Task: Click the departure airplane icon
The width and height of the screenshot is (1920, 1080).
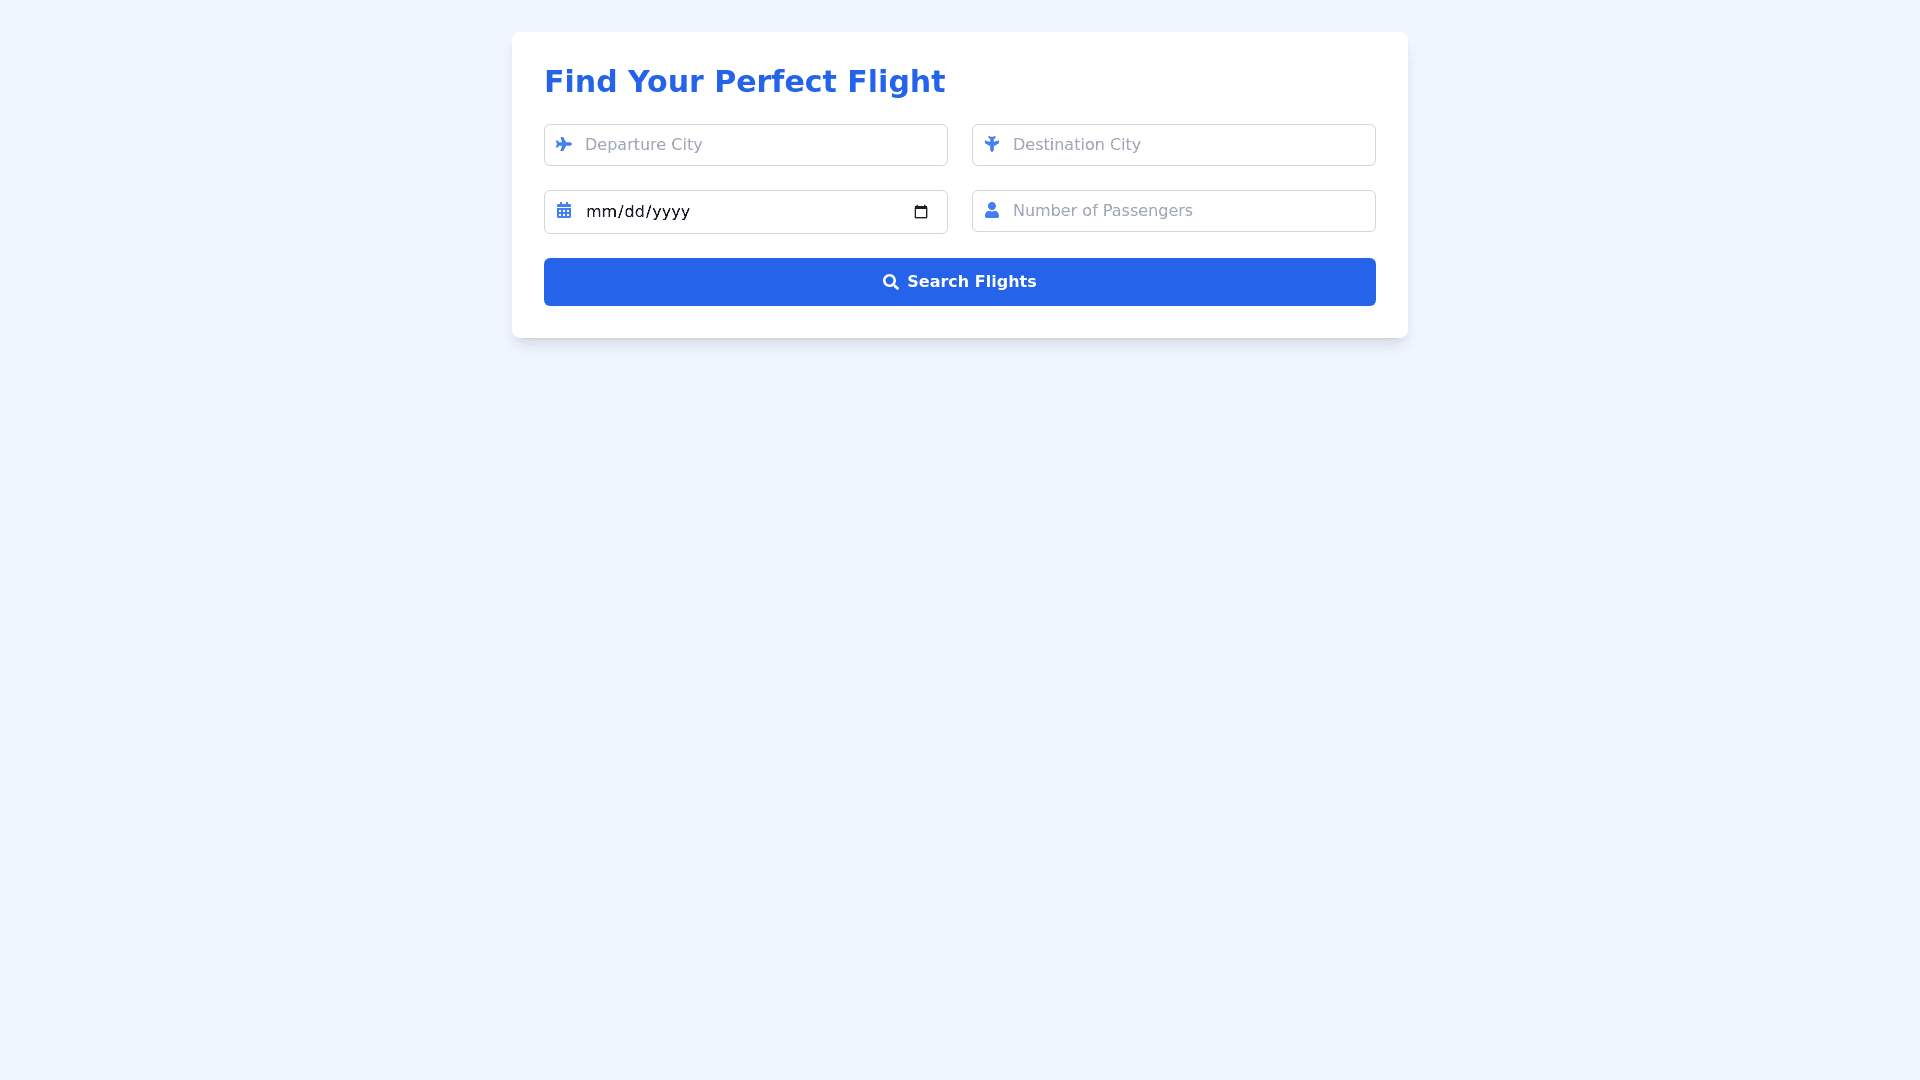Action: [x=564, y=145]
